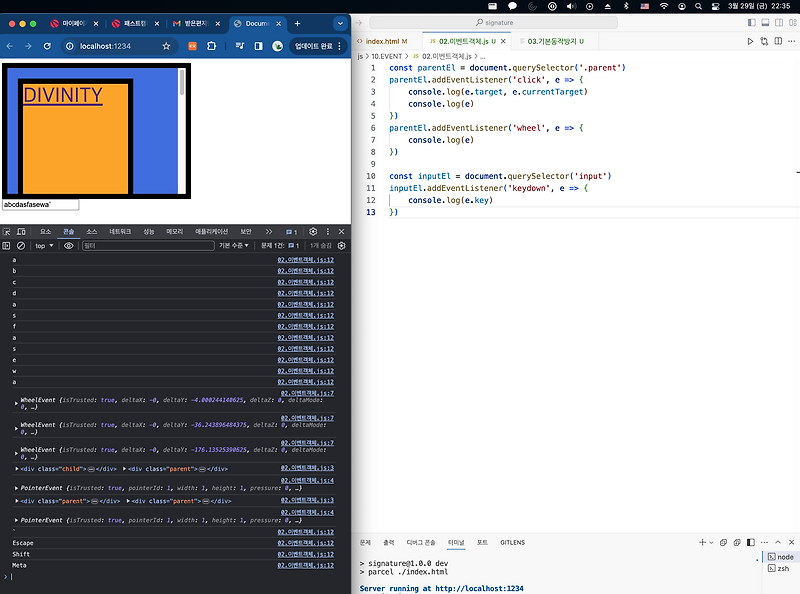Click the scrollbar in the parent box
This screenshot has height=594, width=800.
coord(182,82)
